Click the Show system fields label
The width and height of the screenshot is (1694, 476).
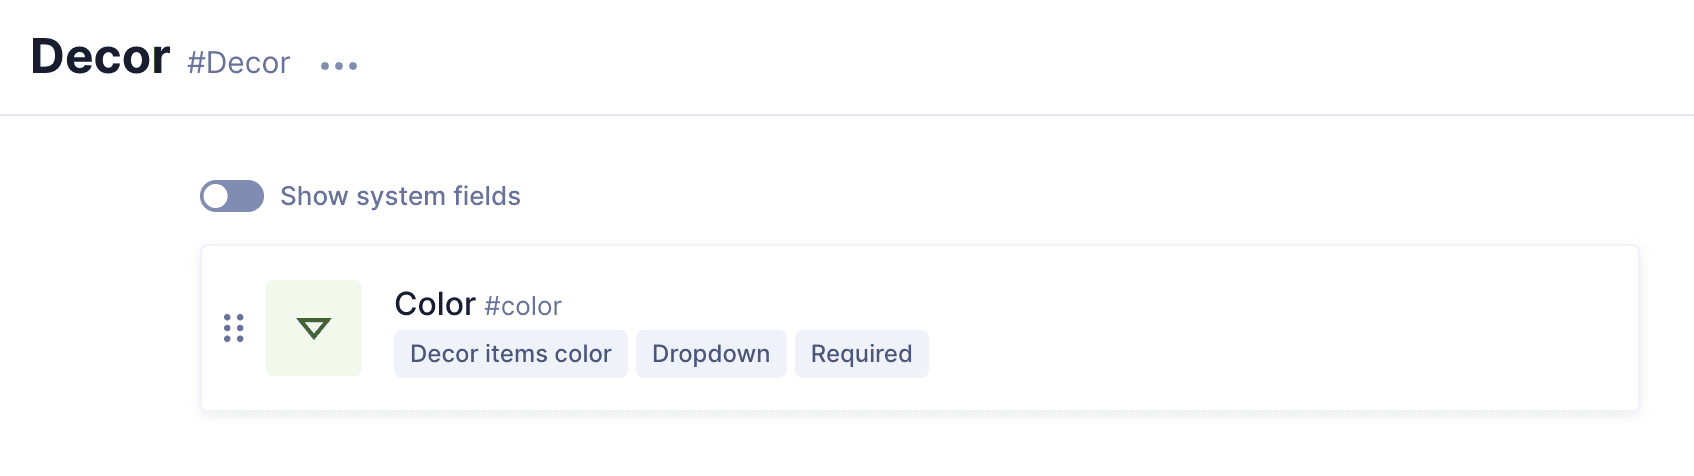[400, 196]
